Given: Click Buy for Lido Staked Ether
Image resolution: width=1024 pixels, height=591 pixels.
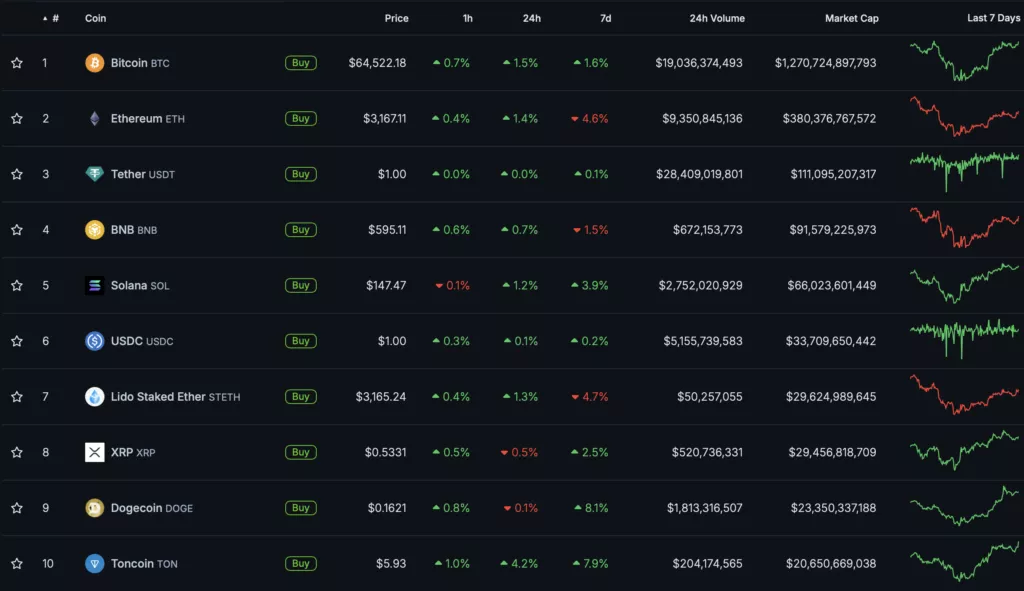Looking at the screenshot, I should 300,396.
